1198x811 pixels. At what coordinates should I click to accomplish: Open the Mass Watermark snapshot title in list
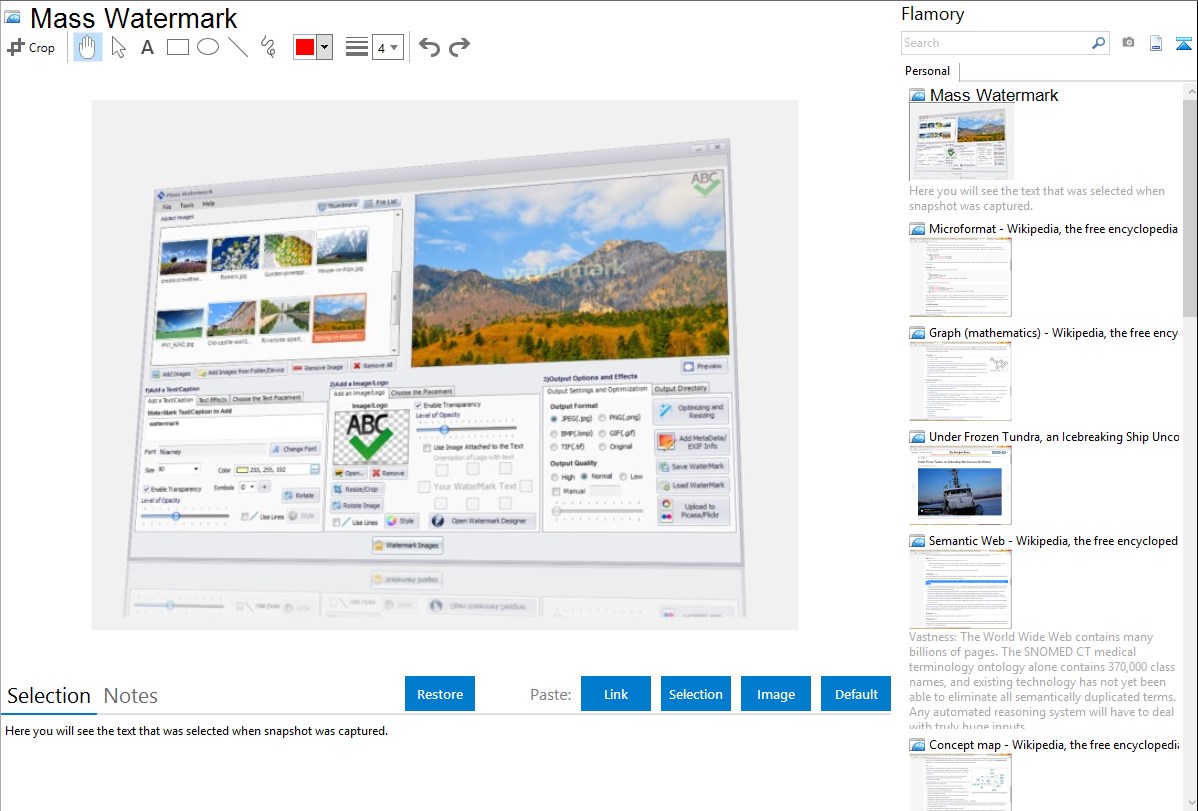tap(994, 96)
